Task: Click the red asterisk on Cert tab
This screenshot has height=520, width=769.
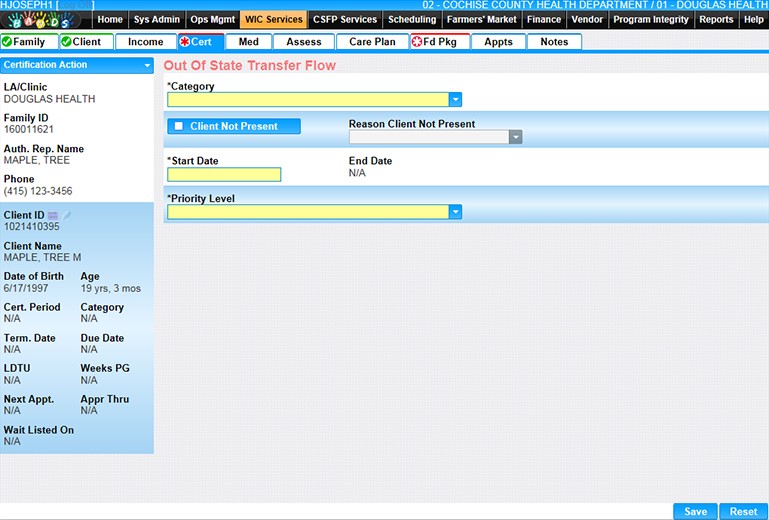Action: (x=185, y=42)
